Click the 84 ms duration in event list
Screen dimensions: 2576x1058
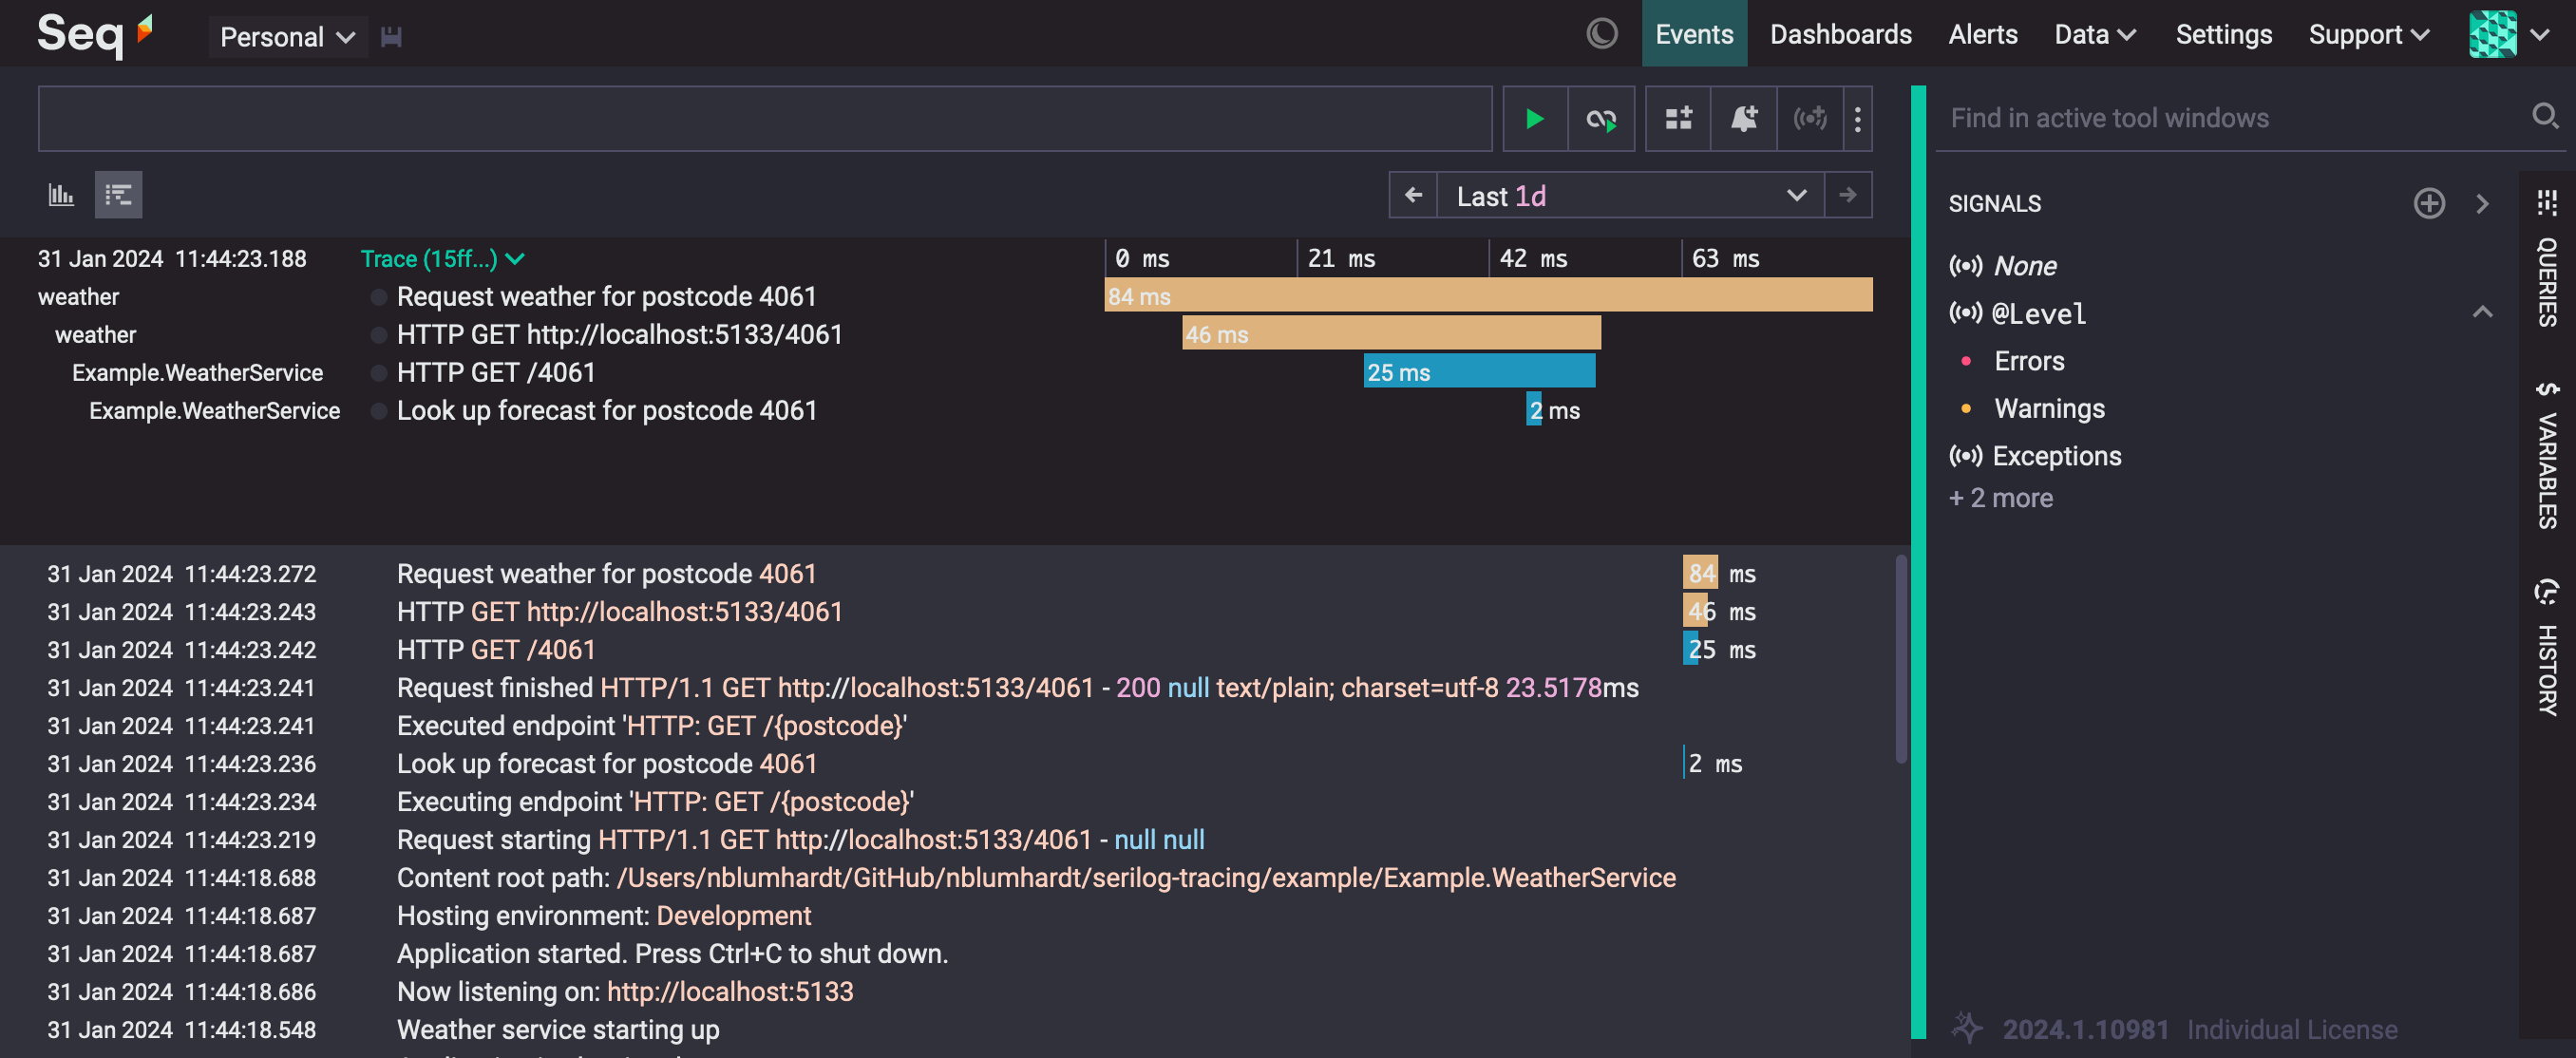(x=1720, y=574)
